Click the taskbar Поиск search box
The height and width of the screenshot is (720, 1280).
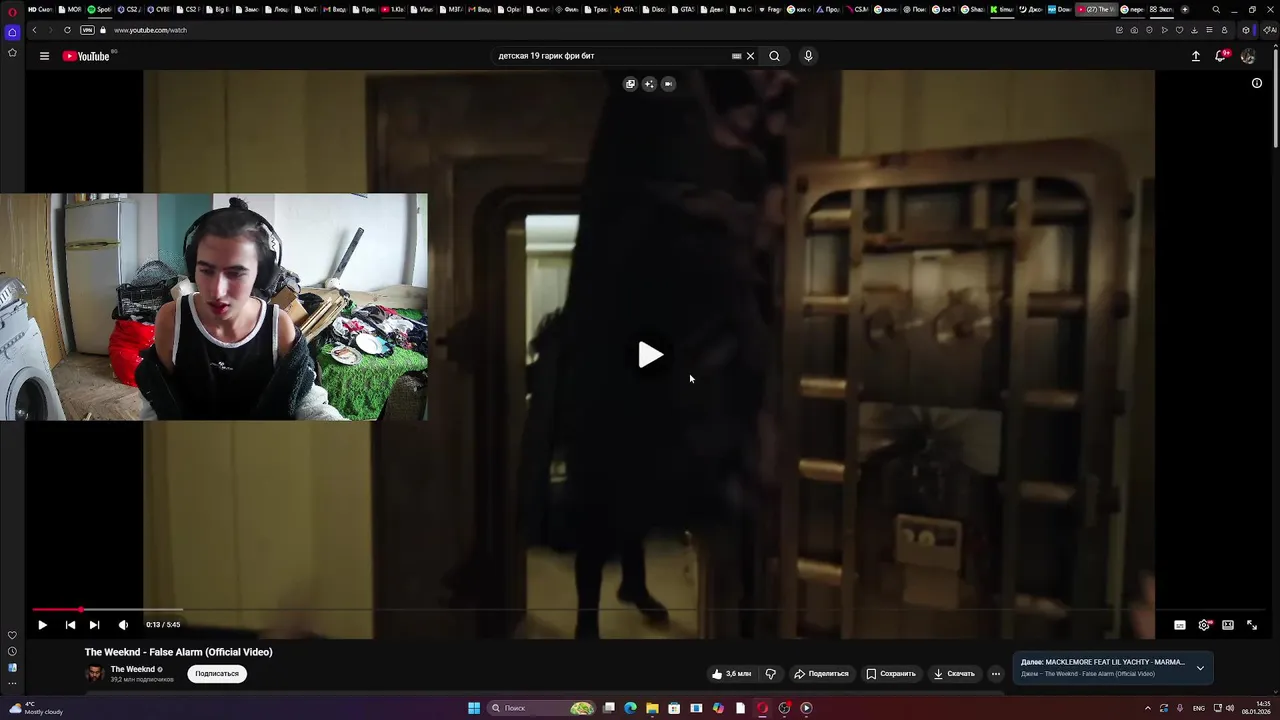(540, 708)
